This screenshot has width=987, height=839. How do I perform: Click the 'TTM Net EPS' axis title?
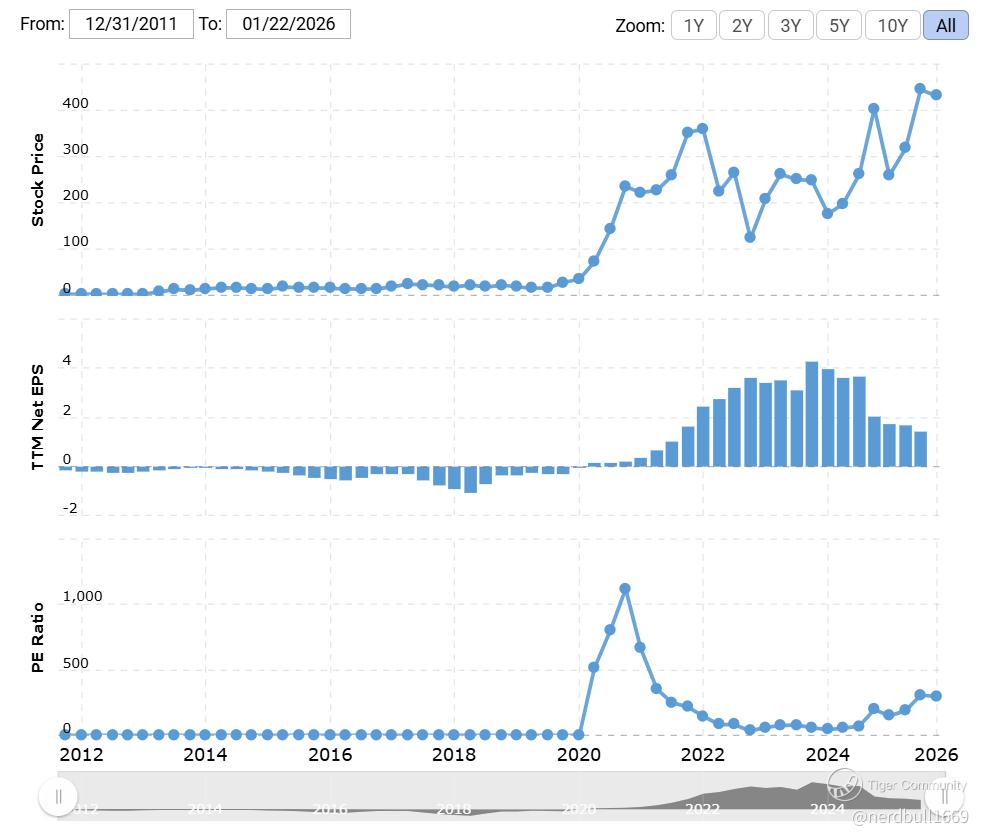tap(38, 417)
